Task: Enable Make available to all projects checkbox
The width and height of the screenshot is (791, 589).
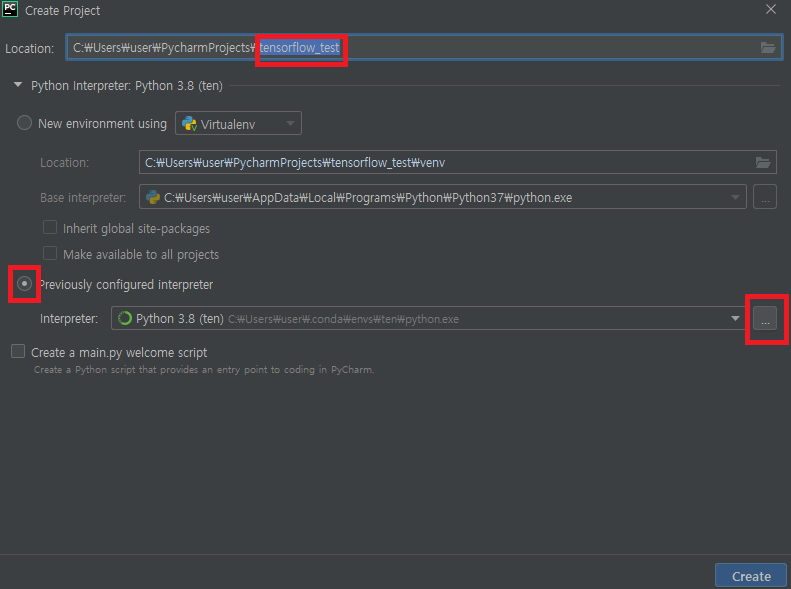Action: pyautogui.click(x=50, y=253)
